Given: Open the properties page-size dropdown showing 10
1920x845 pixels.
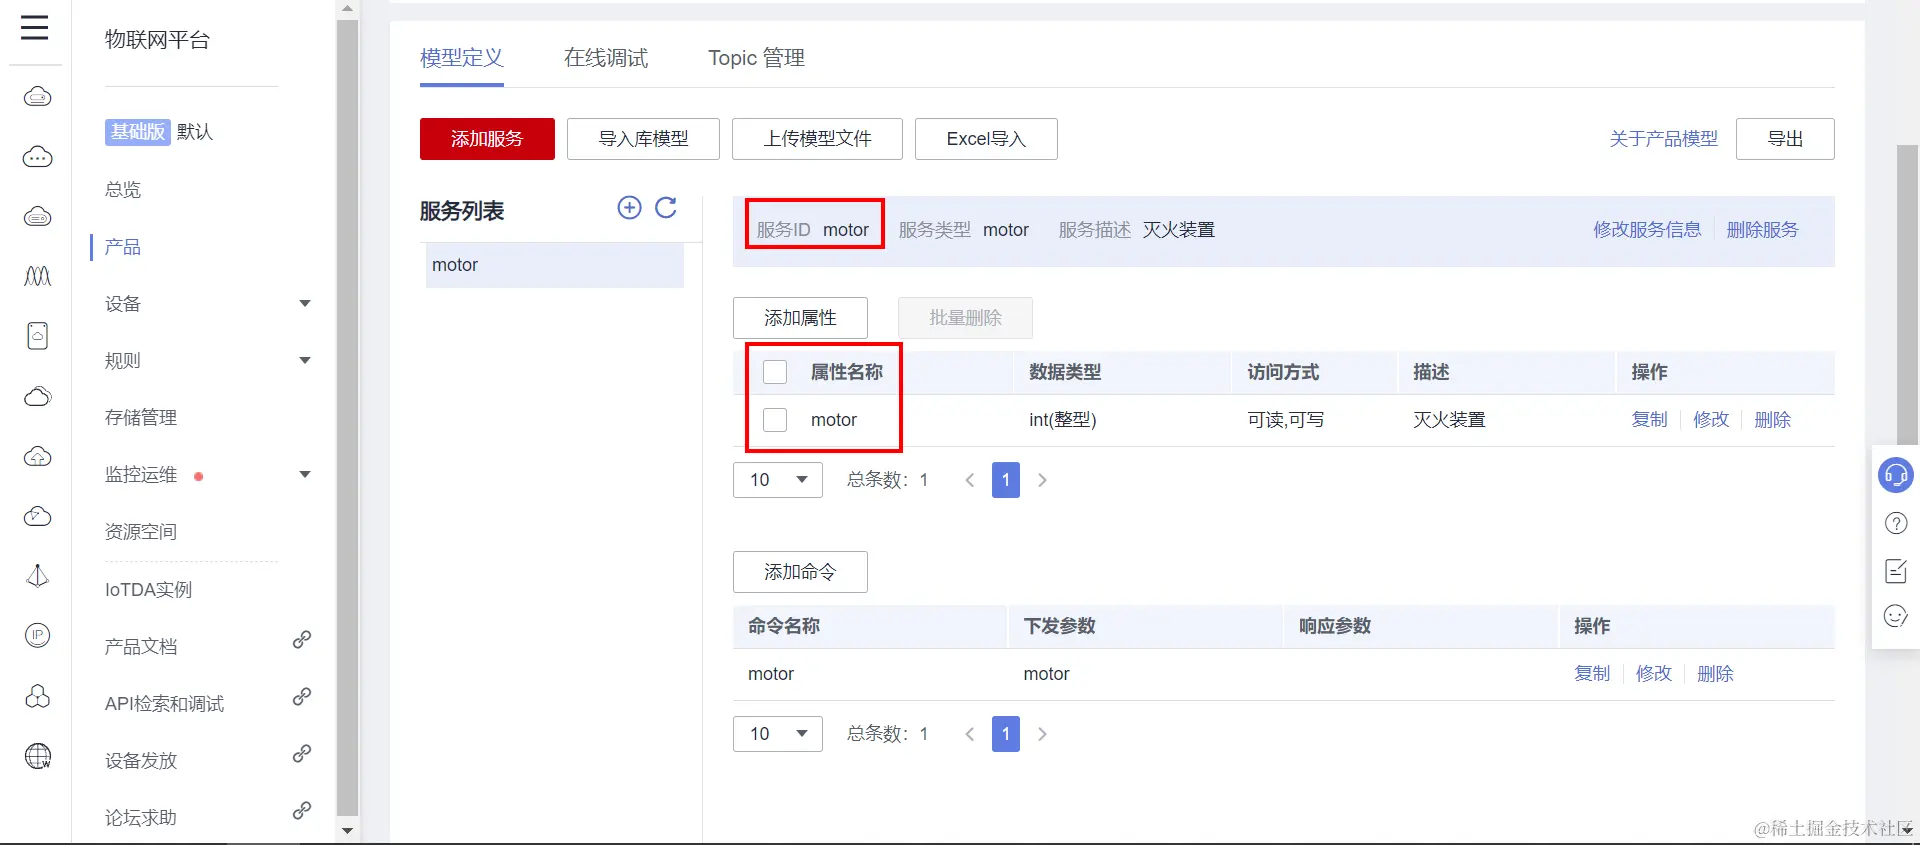Looking at the screenshot, I should pyautogui.click(x=778, y=480).
